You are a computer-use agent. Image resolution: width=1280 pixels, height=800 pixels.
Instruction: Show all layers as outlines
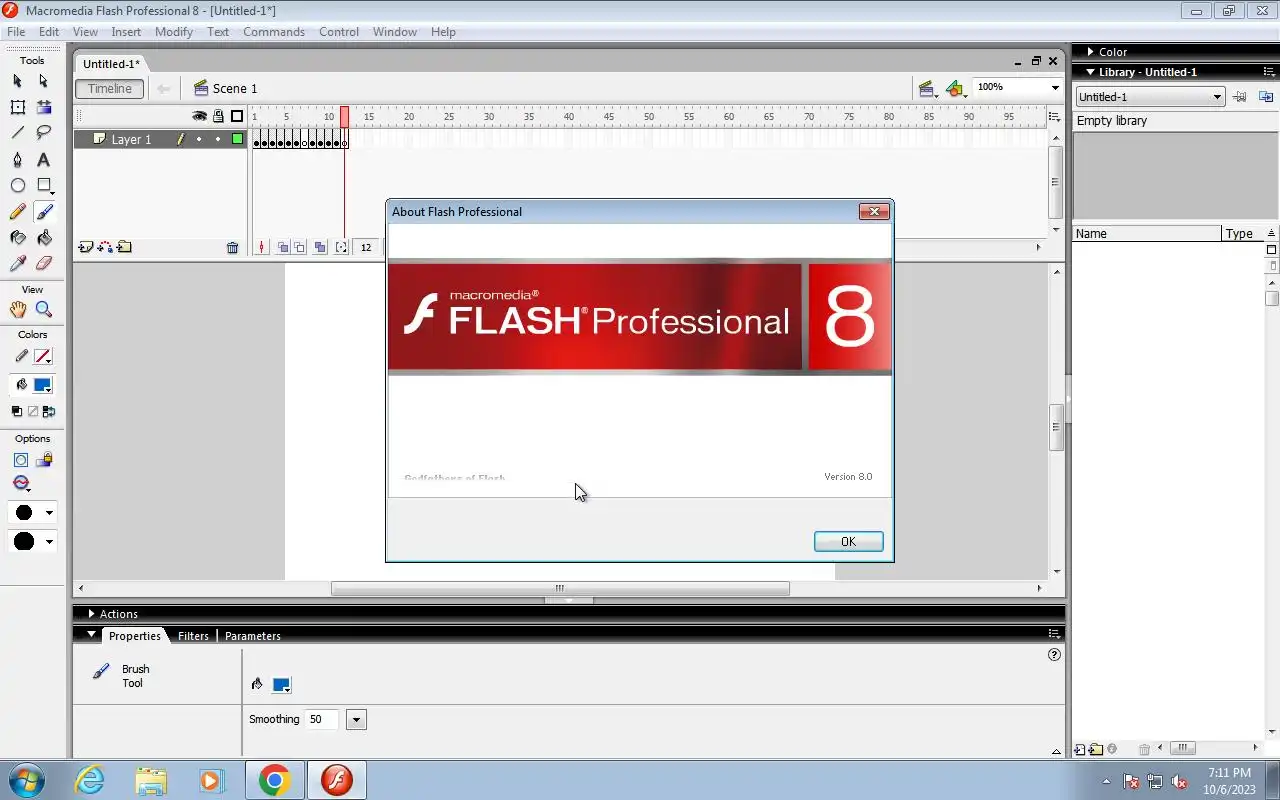[237, 116]
